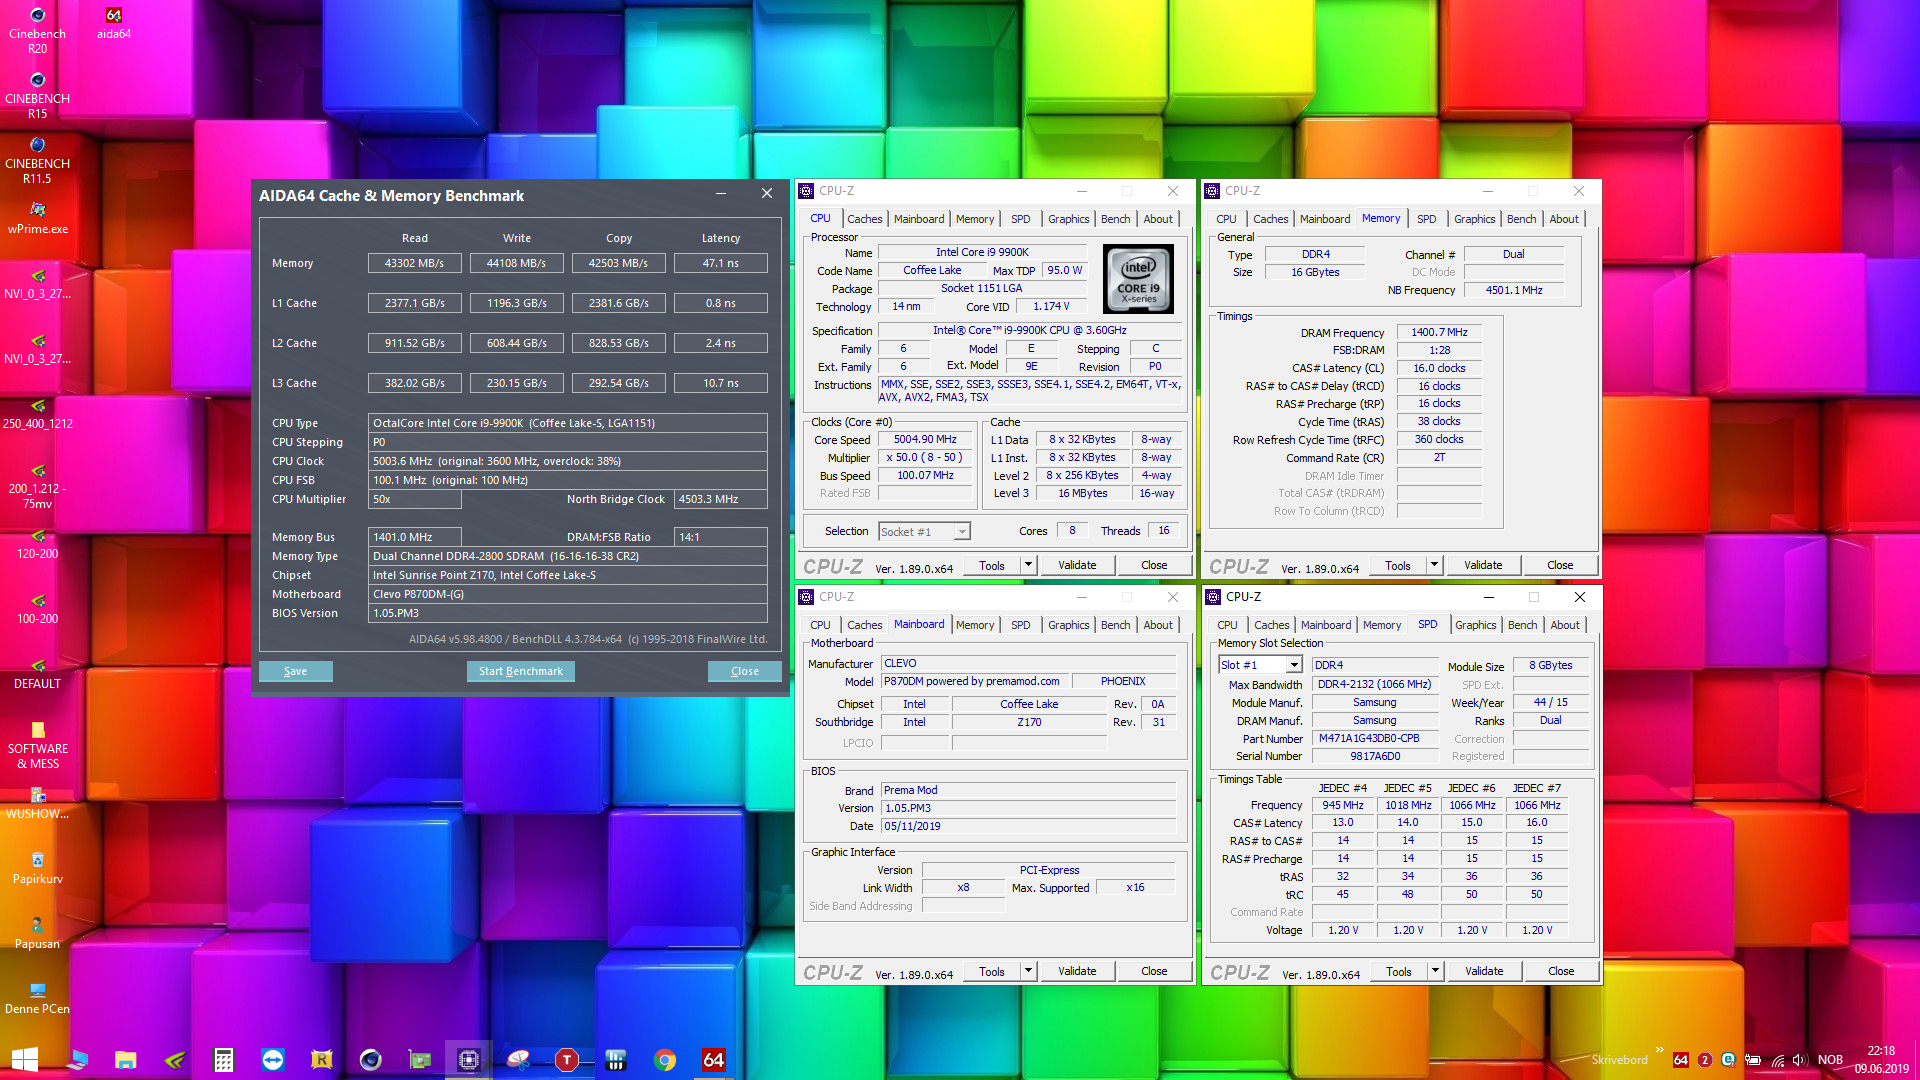Open TeamViewer from the taskbar

(x=272, y=1060)
